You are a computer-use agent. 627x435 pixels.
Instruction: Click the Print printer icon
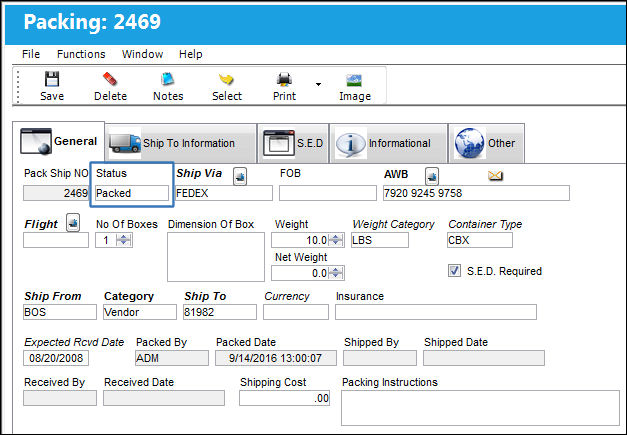[284, 79]
